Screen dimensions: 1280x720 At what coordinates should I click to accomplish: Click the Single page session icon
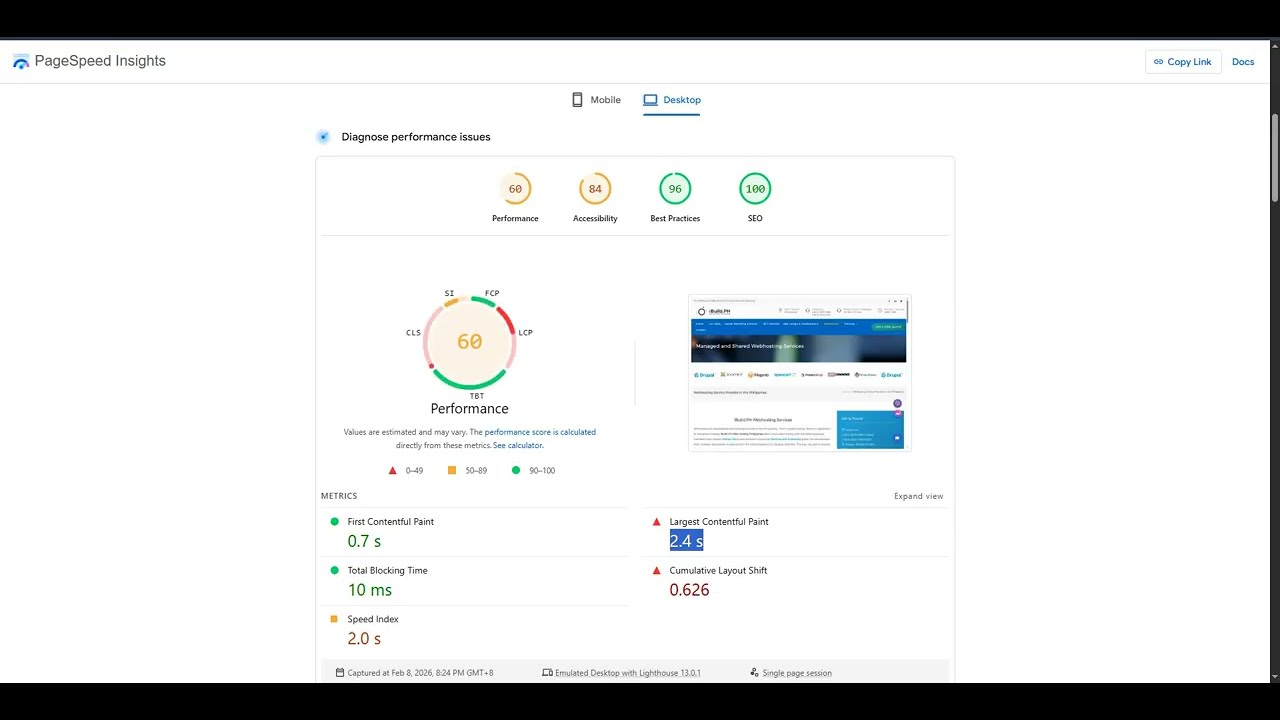(x=754, y=673)
